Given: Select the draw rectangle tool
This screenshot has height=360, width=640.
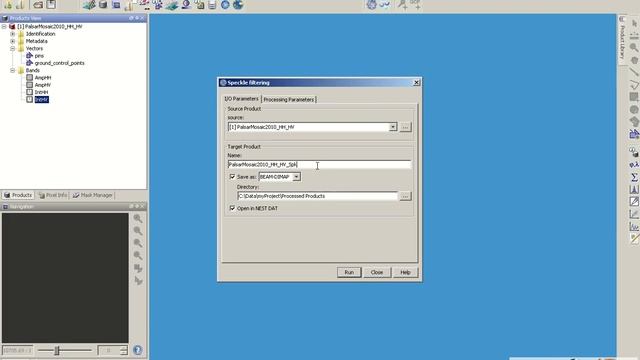Looking at the screenshot, I should point(634,97).
